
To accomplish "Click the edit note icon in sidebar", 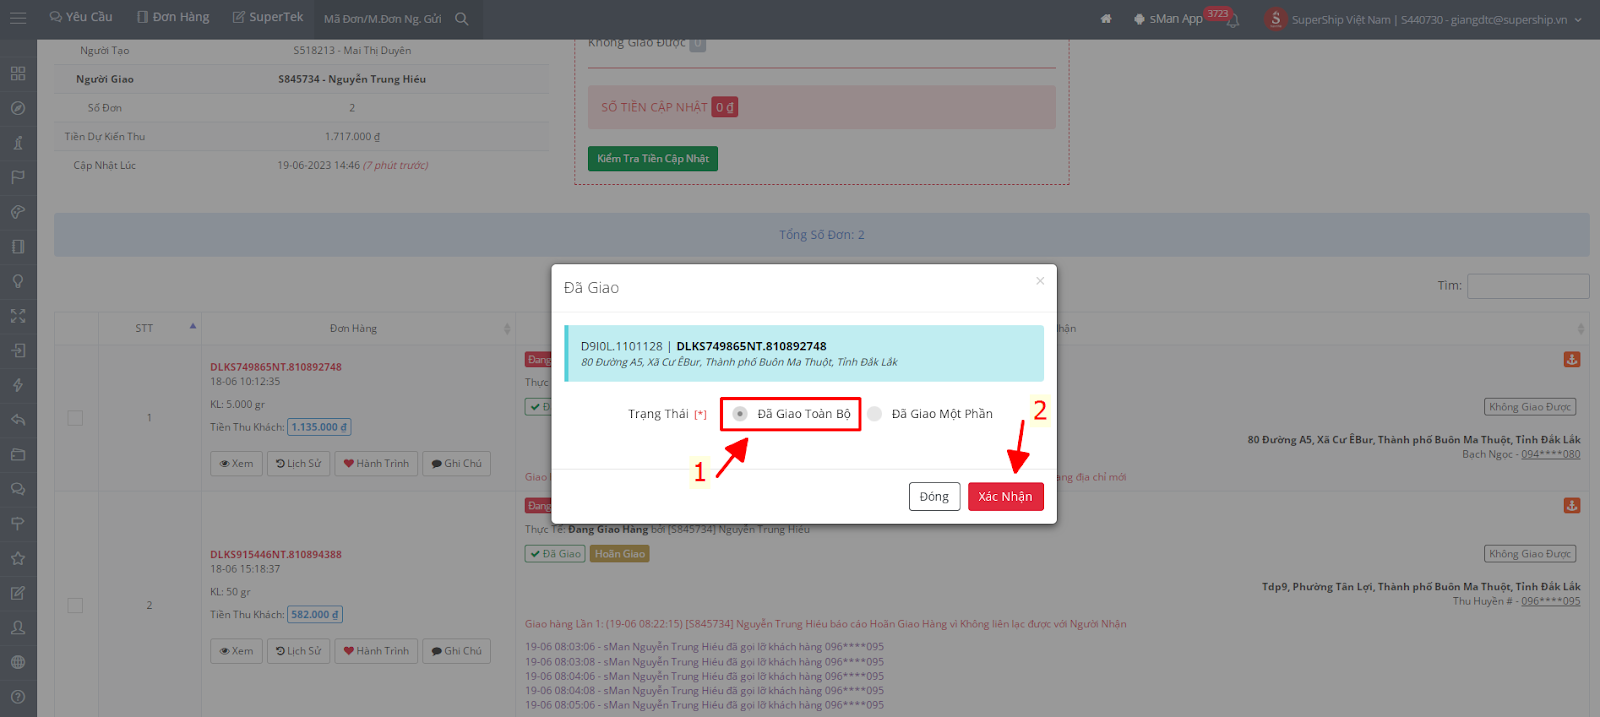I will coord(18,593).
